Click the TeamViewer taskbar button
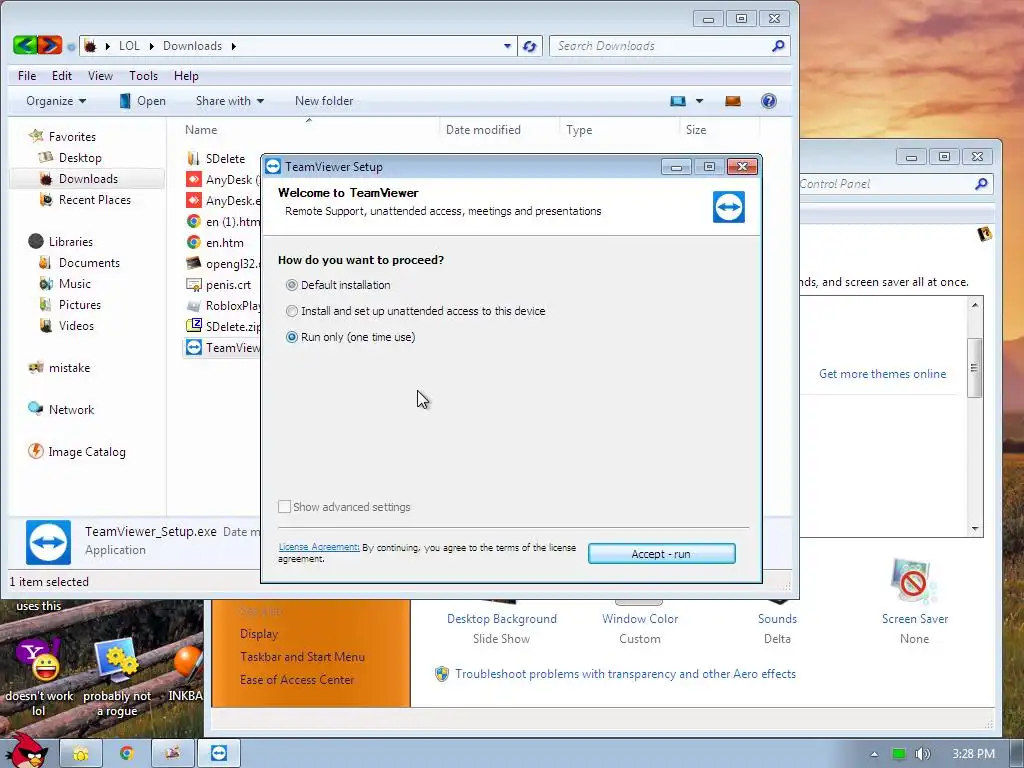Screen dimensions: 1024x768 [x=219, y=754]
